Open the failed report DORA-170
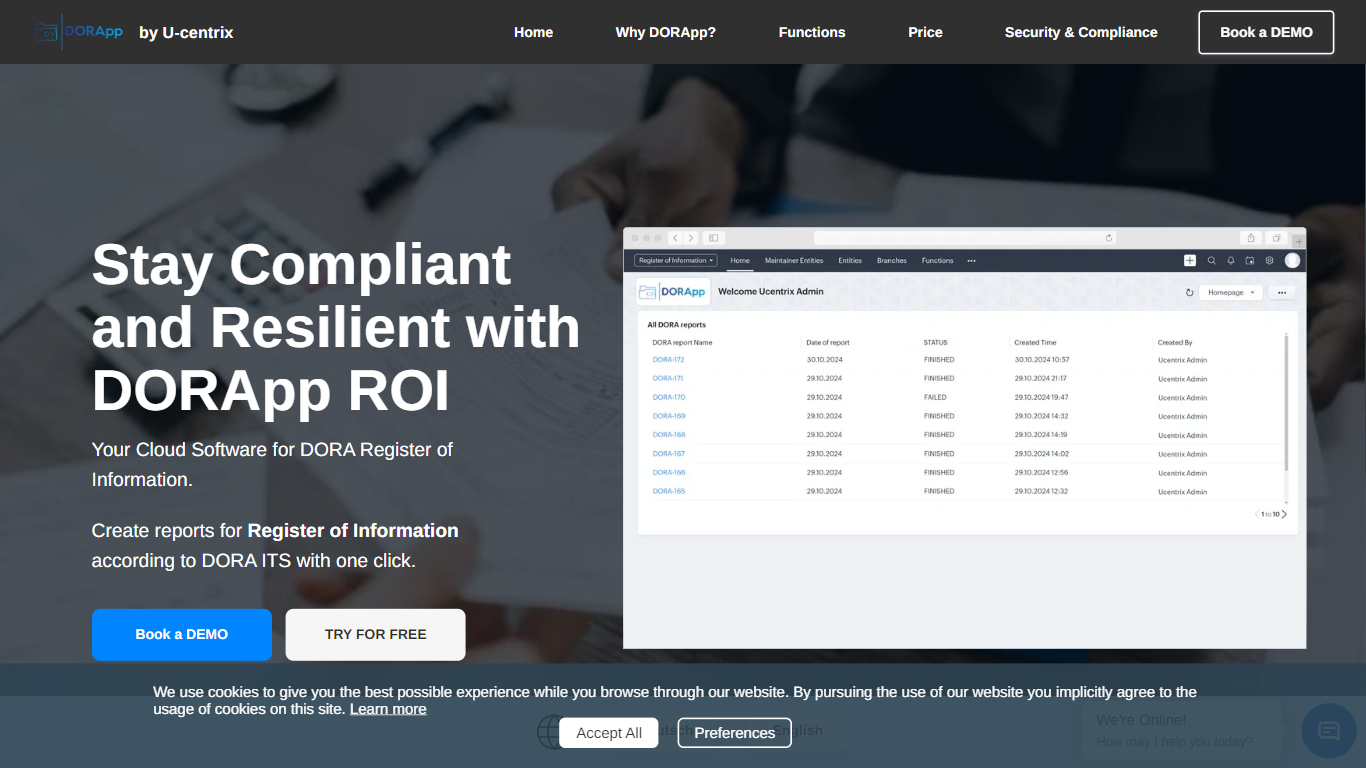Screen dimensions: 1366x768 669,398
